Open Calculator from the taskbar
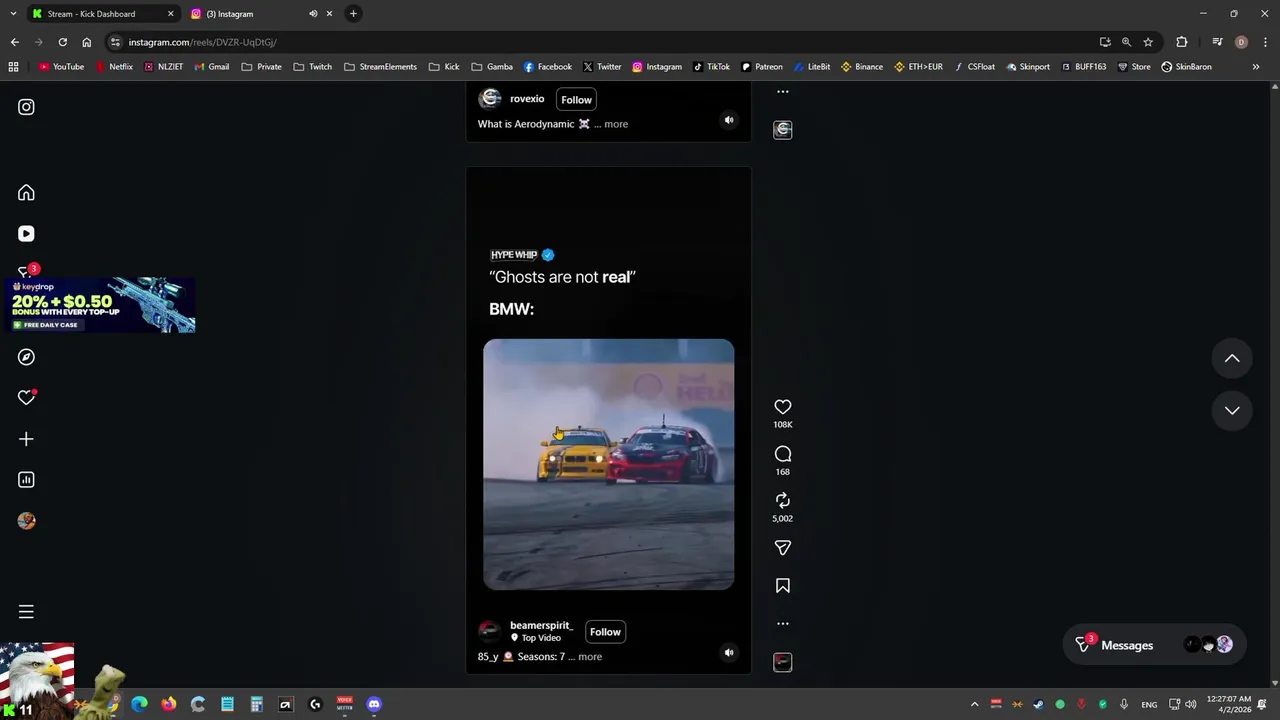Image resolution: width=1280 pixels, height=720 pixels. click(256, 705)
